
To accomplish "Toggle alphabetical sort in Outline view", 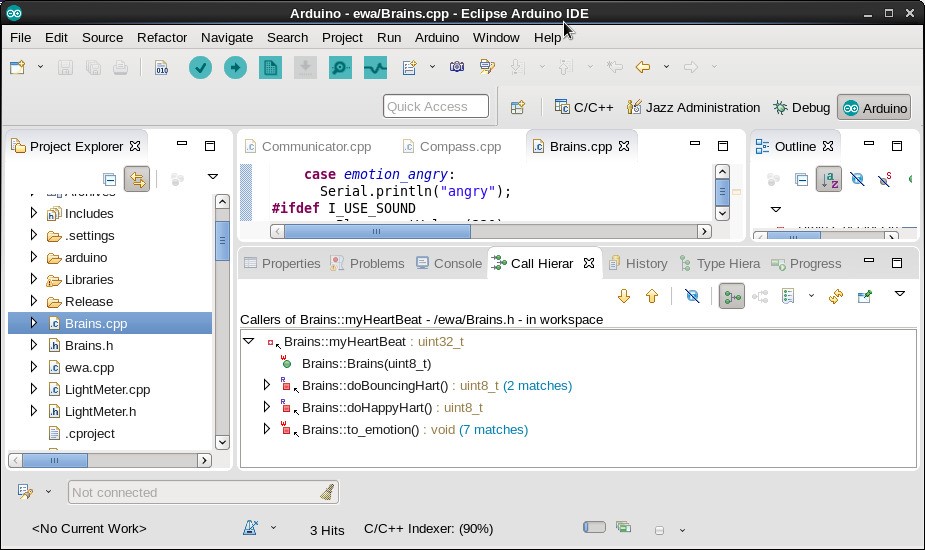I will (x=829, y=180).
